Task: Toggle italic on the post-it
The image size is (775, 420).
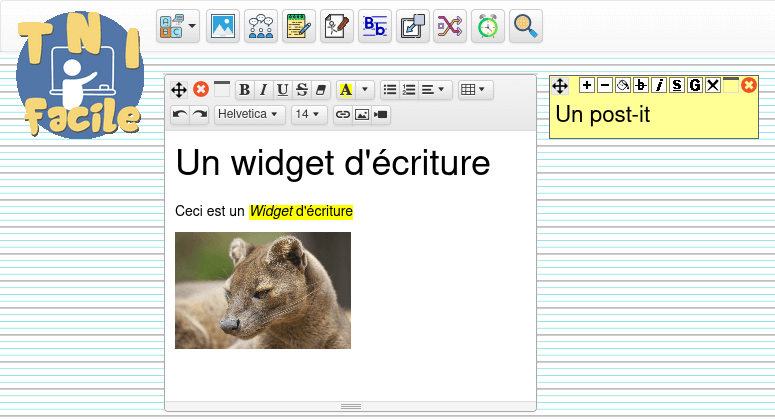Action: [659, 85]
